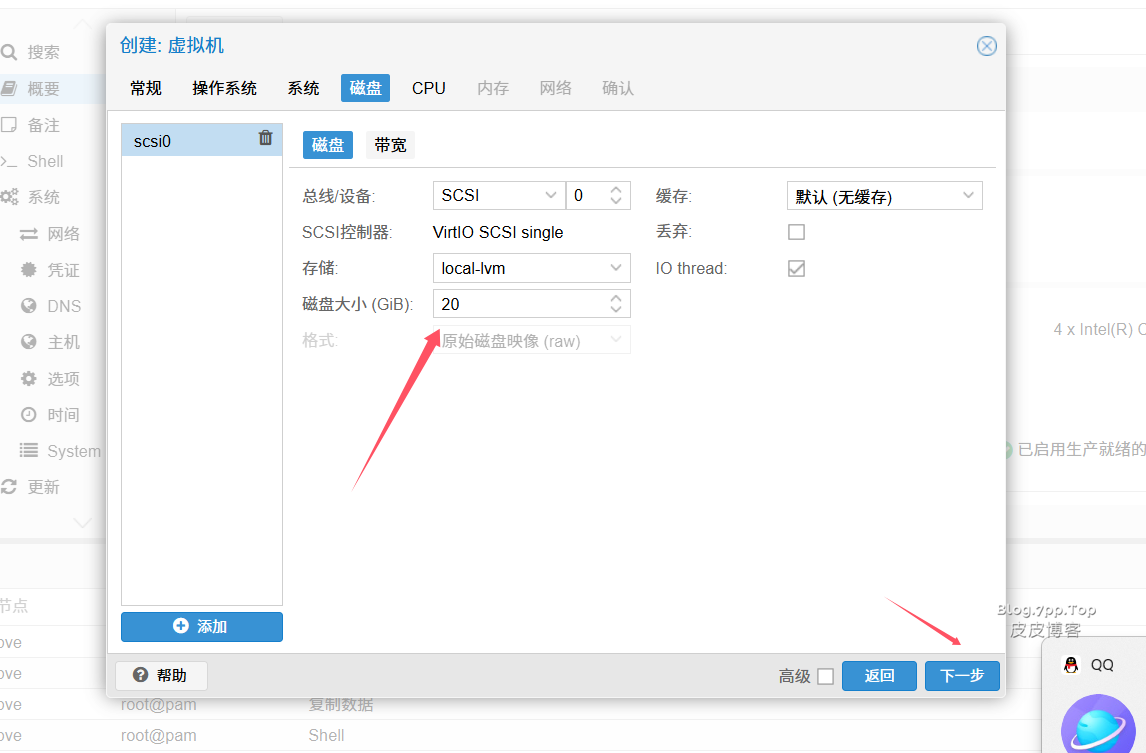Click the QQ penguin icon
The height and width of the screenshot is (753, 1146).
1071,665
